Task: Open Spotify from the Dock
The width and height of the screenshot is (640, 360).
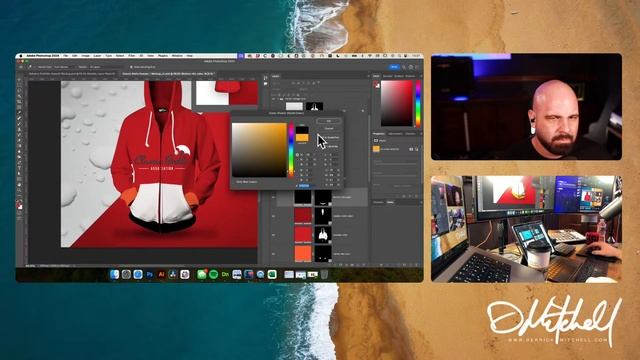Action: pos(213,275)
